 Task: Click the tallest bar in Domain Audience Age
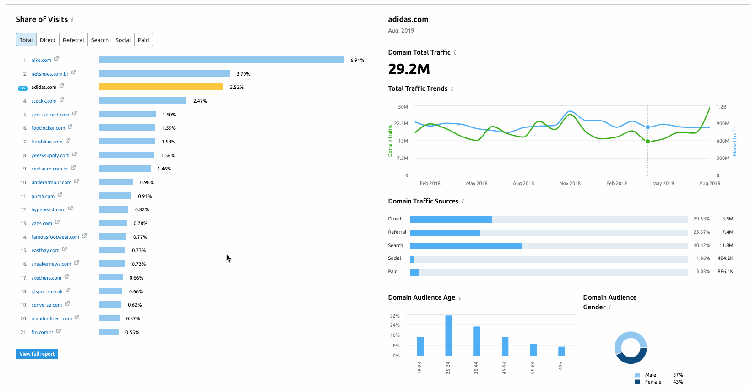coord(449,335)
